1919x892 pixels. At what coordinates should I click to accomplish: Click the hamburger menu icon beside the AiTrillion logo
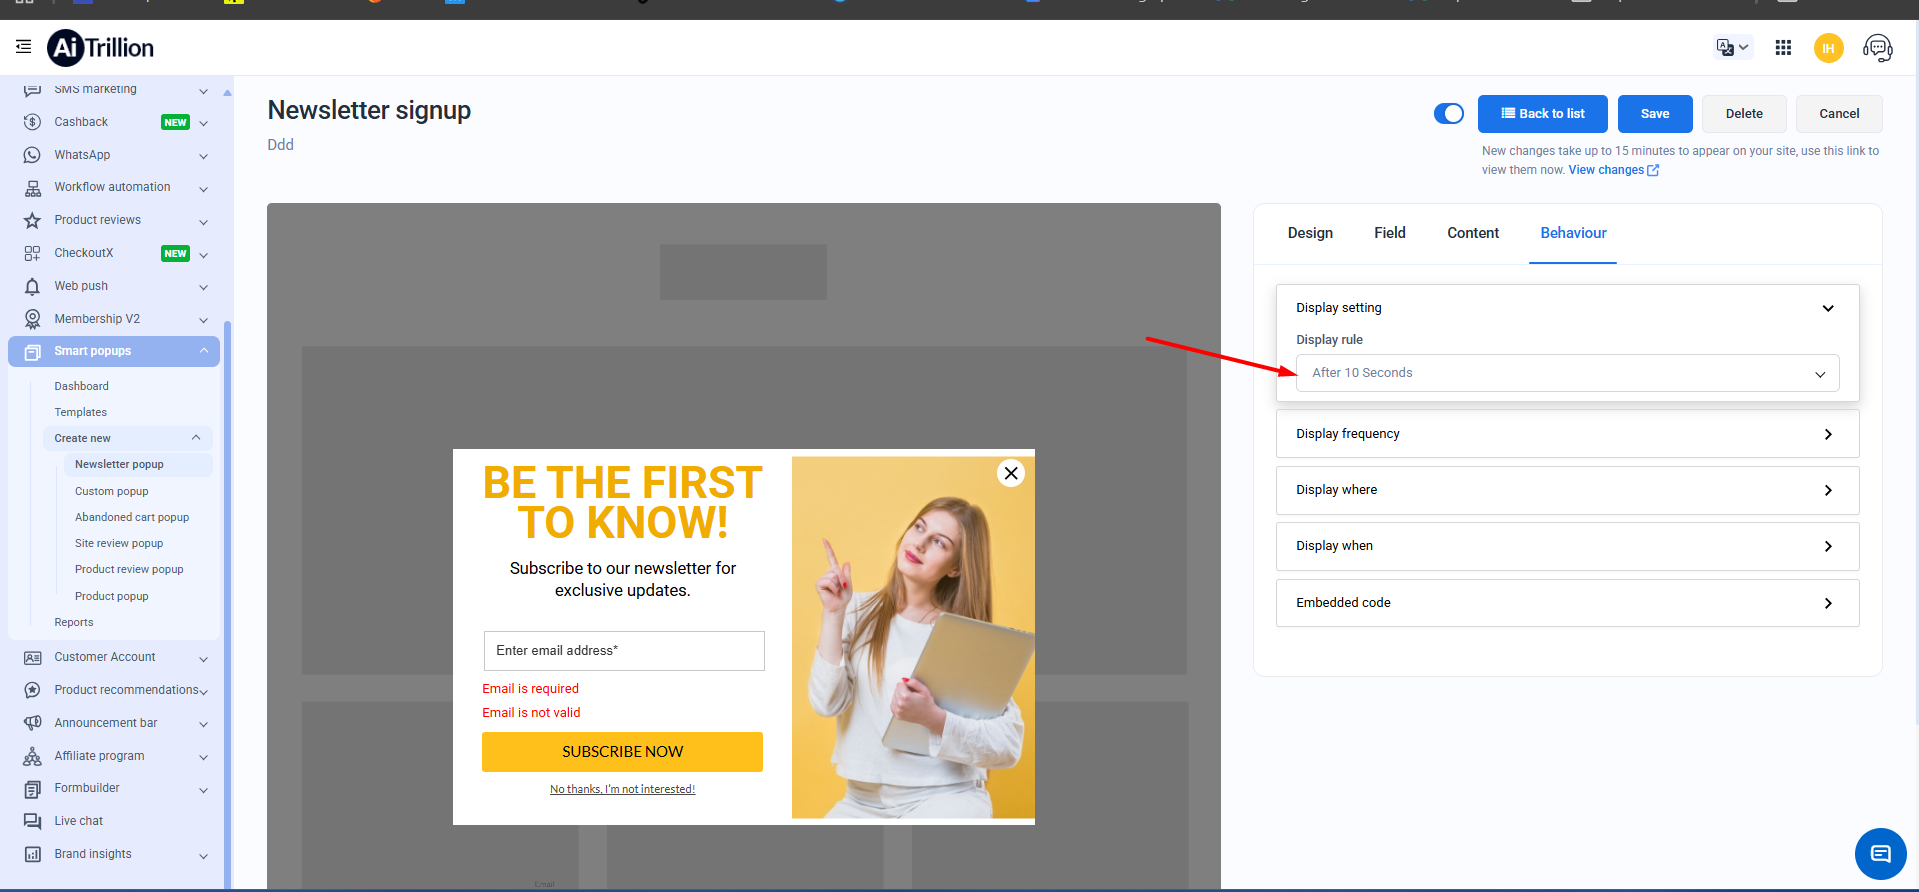pyautogui.click(x=24, y=47)
